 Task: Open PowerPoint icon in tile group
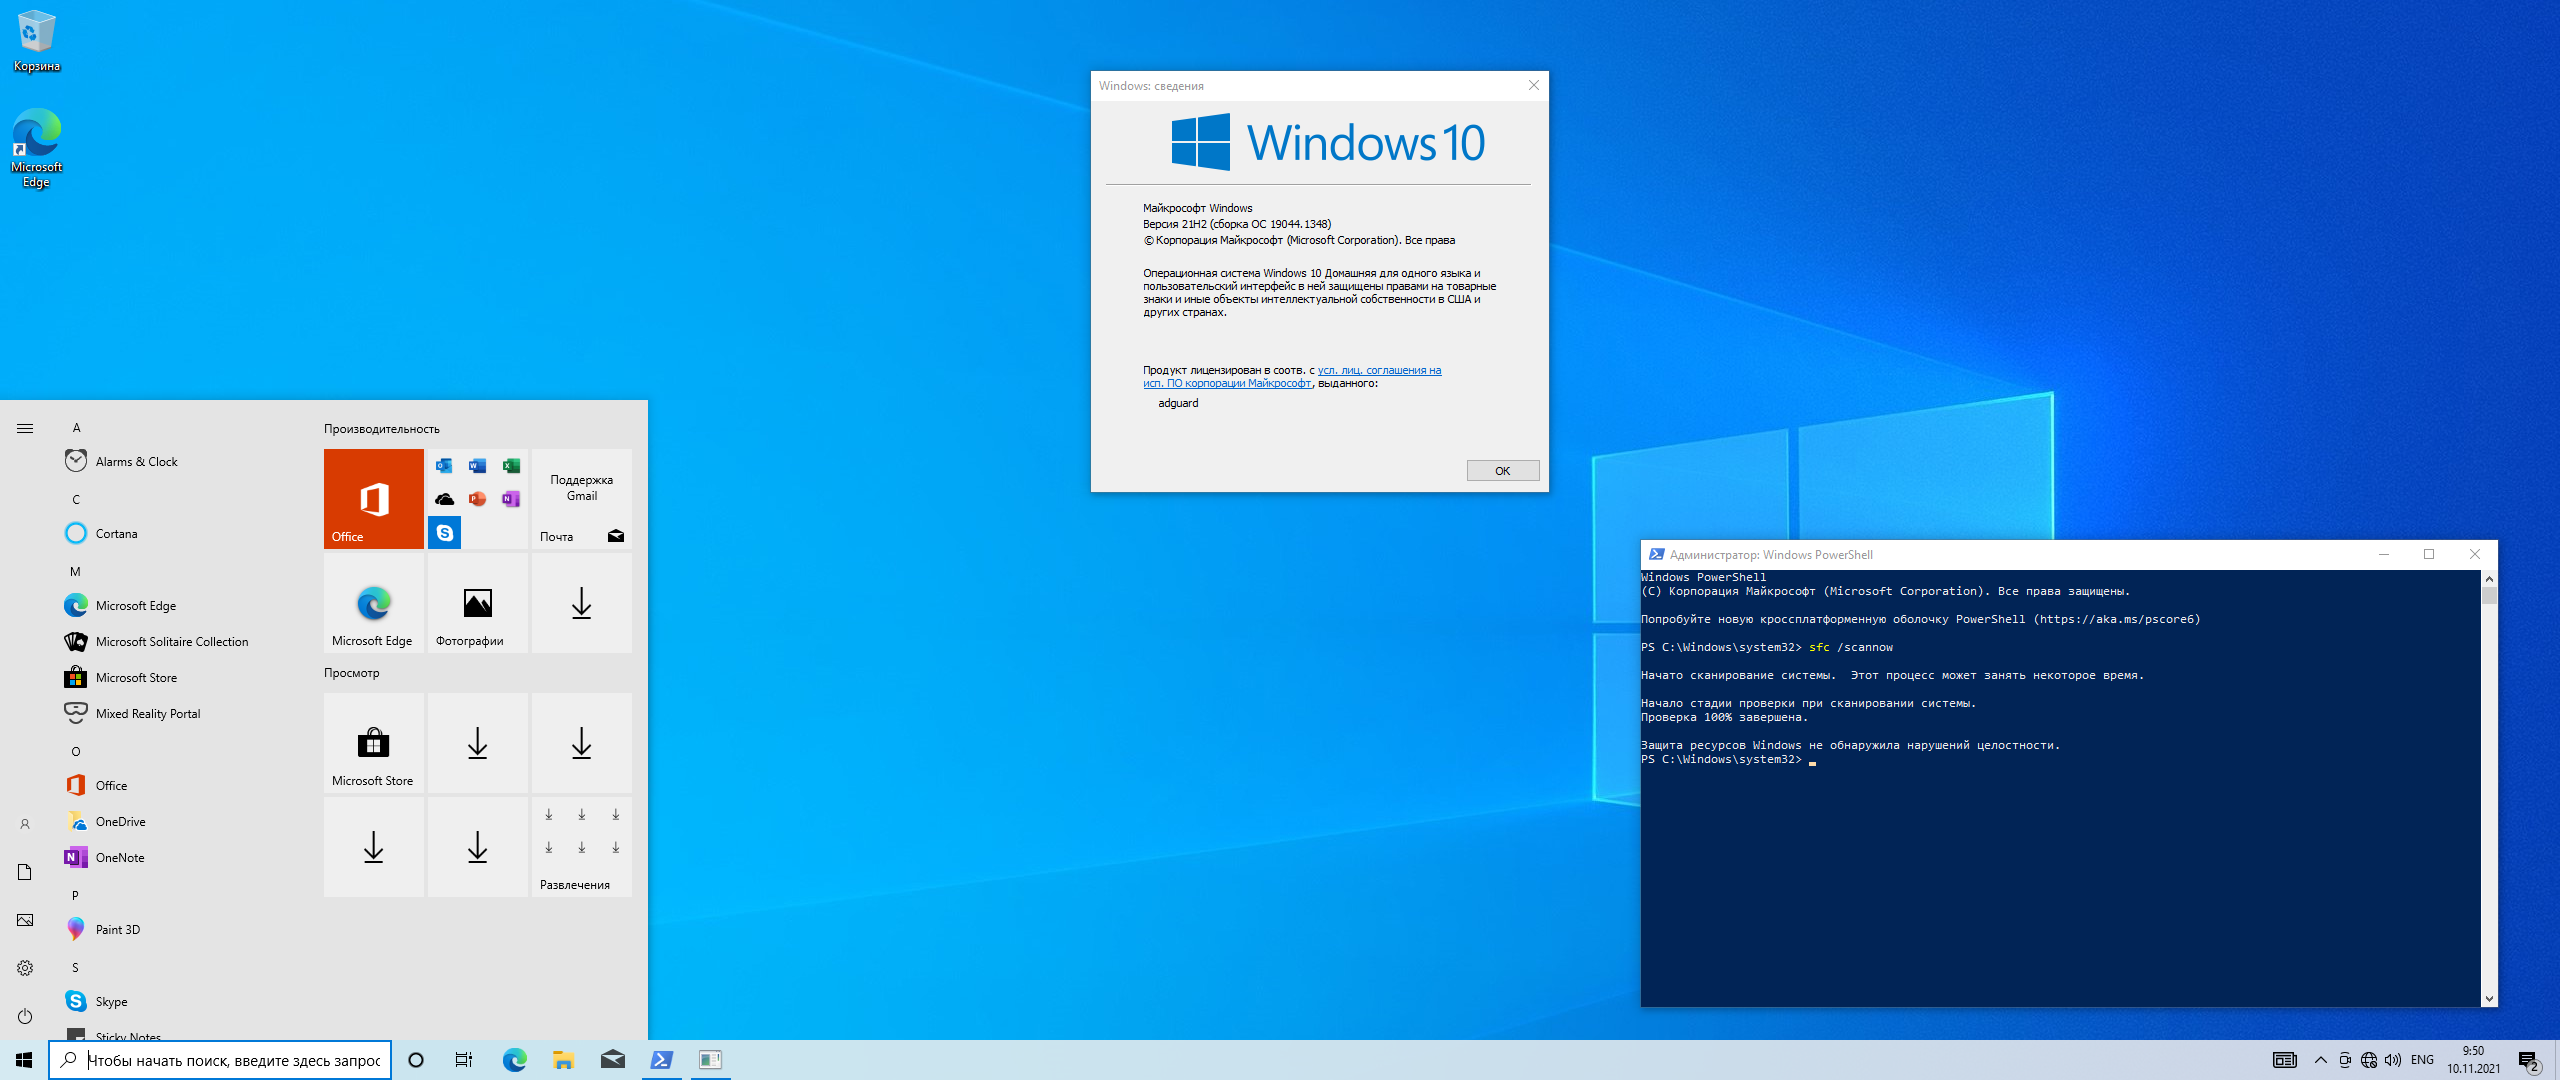pyautogui.click(x=477, y=499)
